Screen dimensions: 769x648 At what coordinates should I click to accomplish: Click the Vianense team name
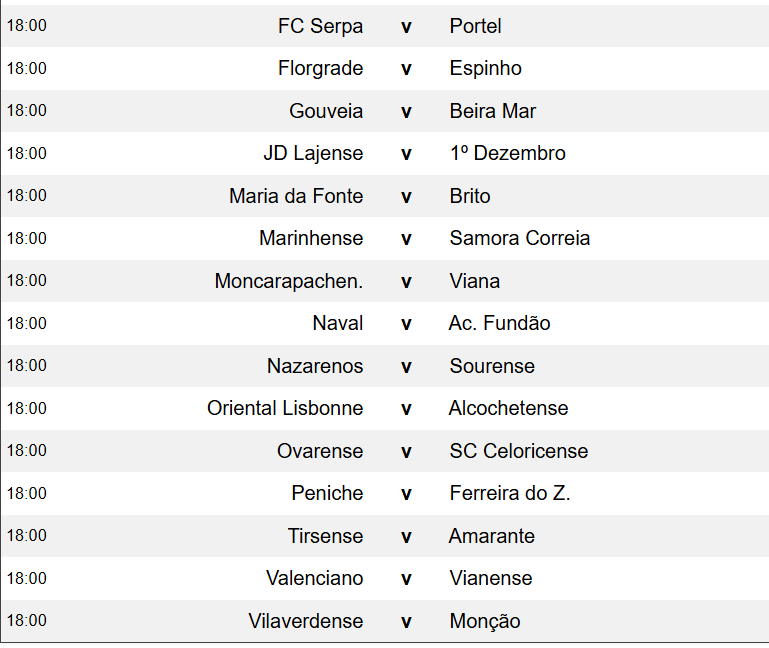[x=490, y=578]
